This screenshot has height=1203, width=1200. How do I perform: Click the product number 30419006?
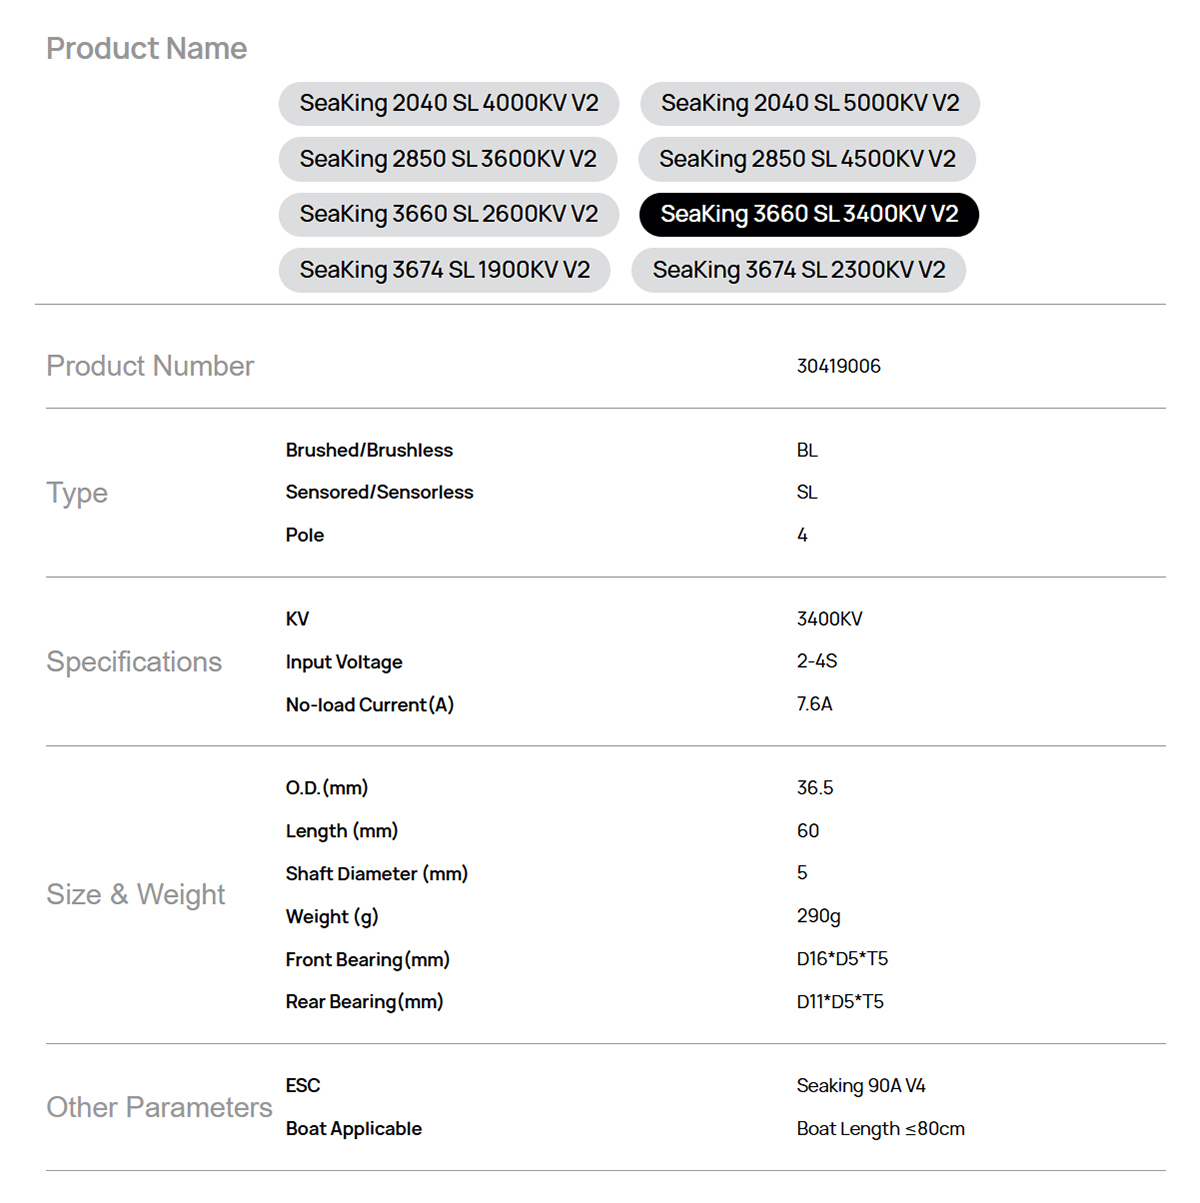tap(838, 366)
